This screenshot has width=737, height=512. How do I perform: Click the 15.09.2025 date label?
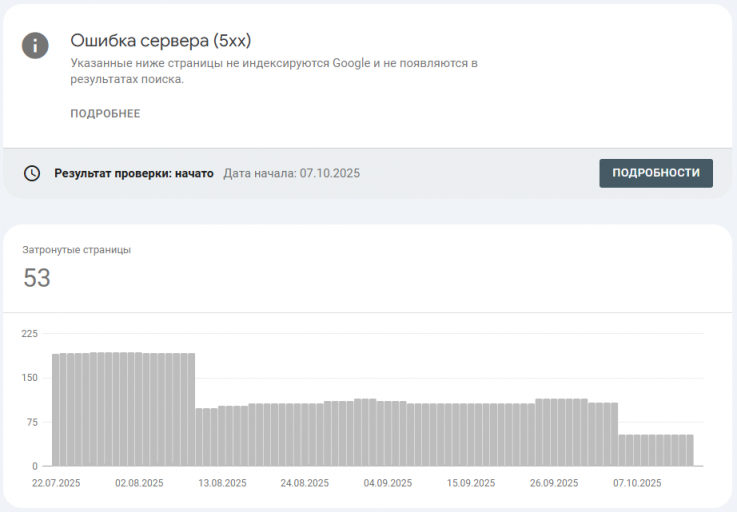pos(471,483)
